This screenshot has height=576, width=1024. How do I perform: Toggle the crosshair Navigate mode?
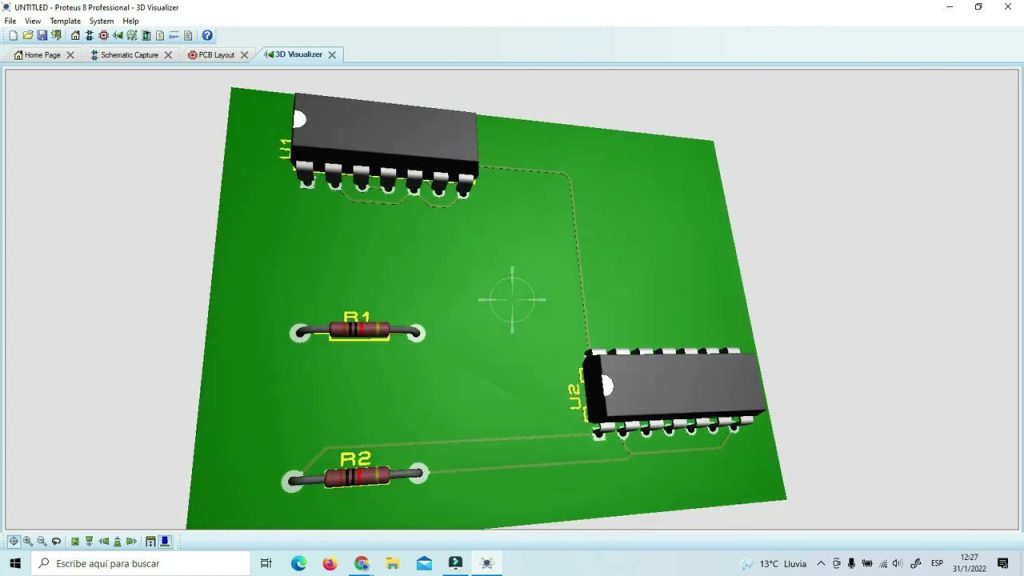click(x=15, y=541)
